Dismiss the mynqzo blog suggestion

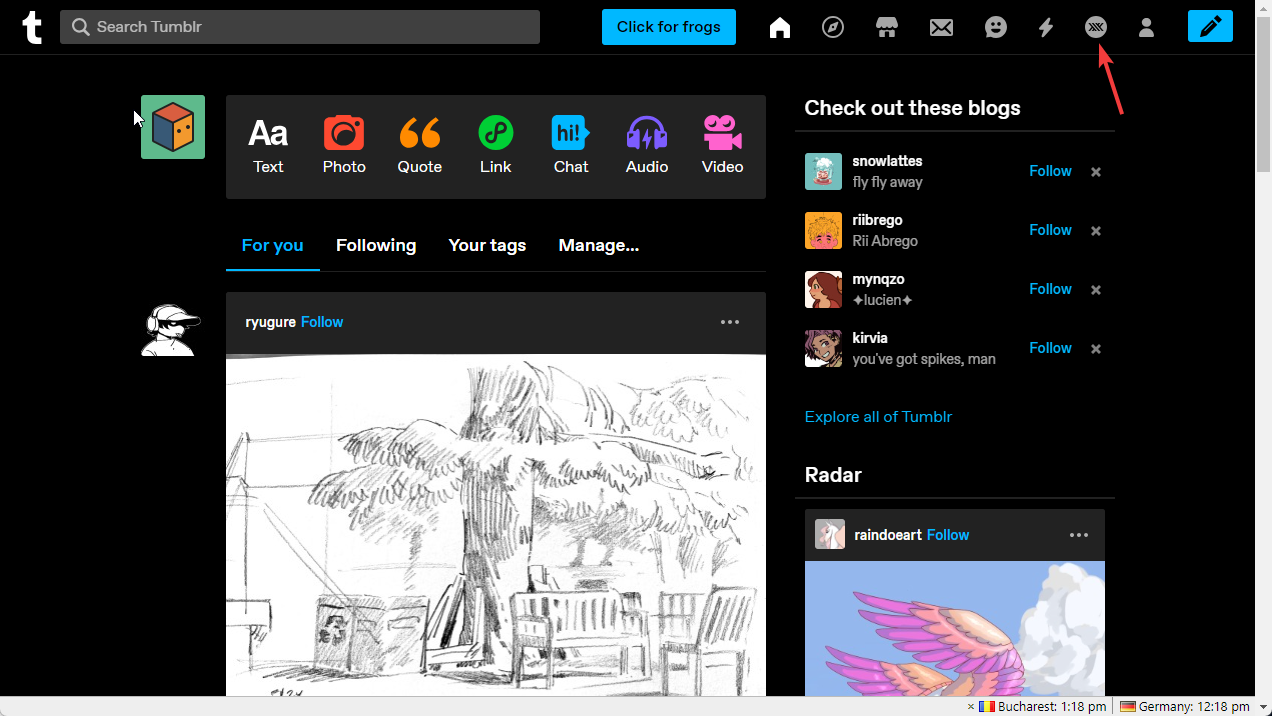[1096, 290]
